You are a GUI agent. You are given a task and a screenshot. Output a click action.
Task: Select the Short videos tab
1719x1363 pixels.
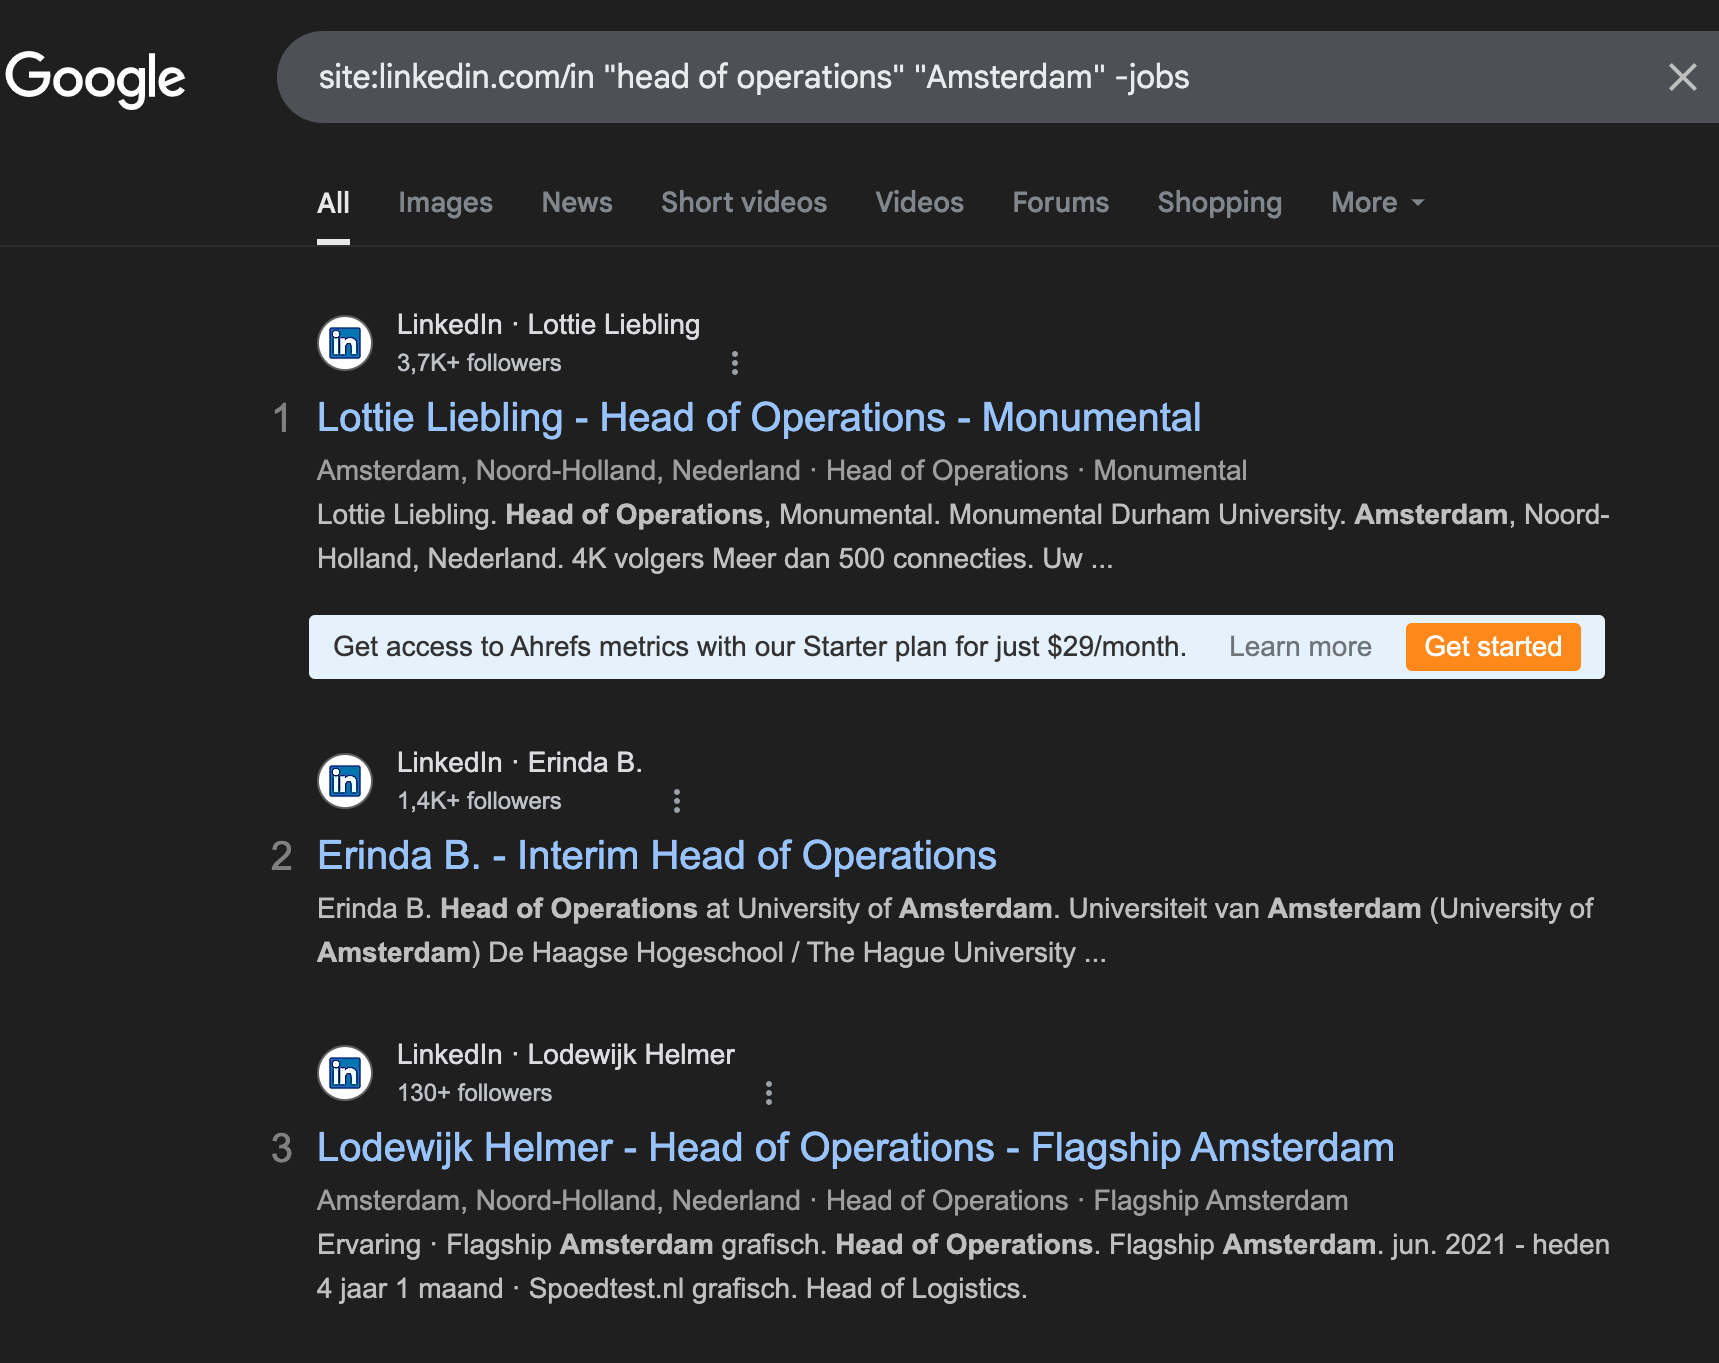pyautogui.click(x=744, y=202)
